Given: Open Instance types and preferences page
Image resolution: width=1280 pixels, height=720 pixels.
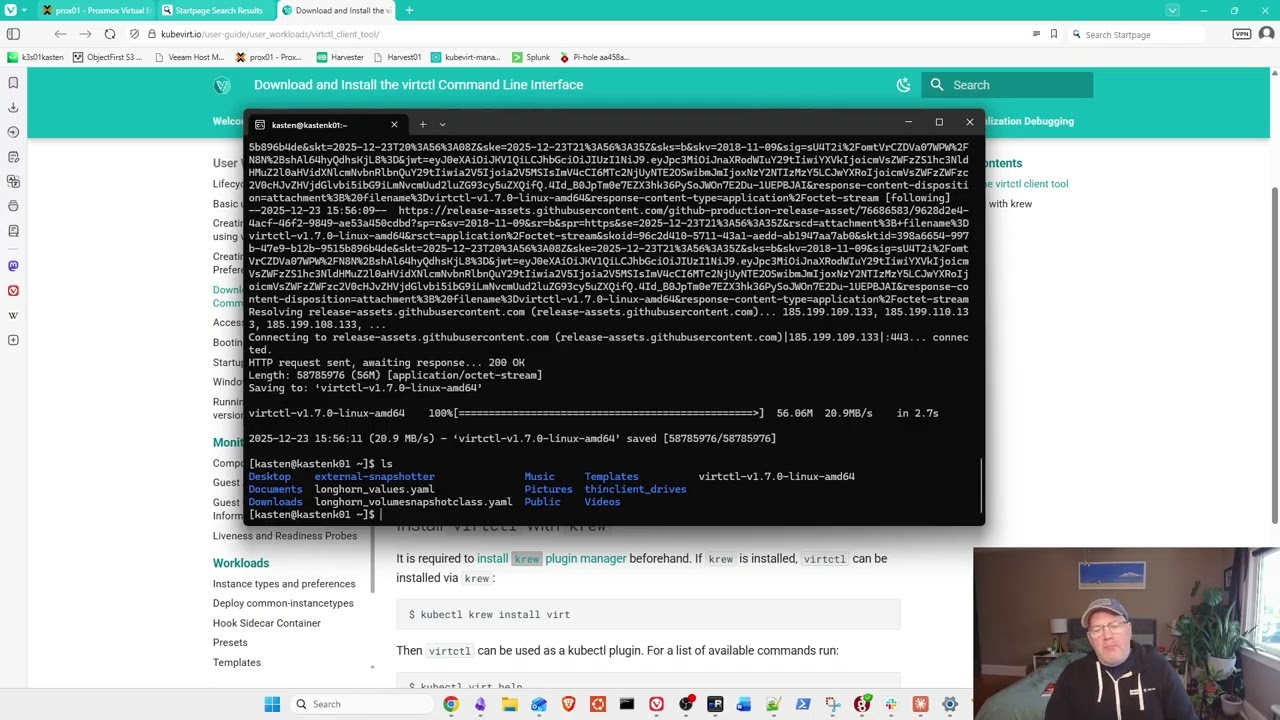Looking at the screenshot, I should (x=284, y=584).
